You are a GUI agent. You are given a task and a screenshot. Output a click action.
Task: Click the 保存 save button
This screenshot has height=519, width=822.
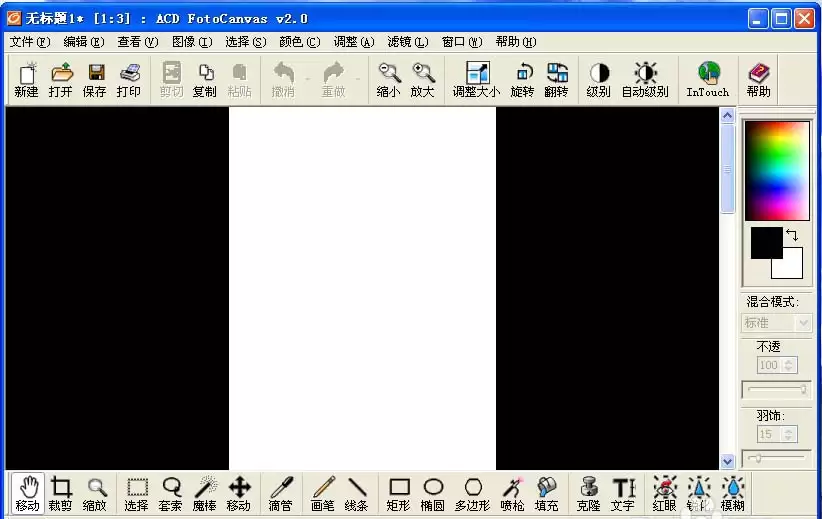(94, 80)
